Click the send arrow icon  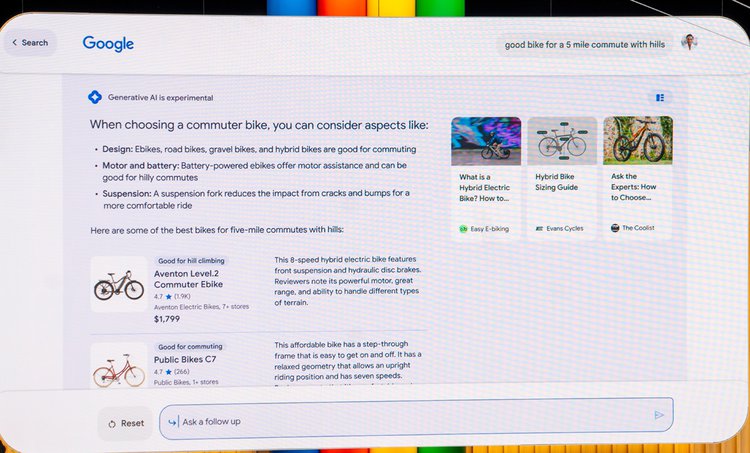pos(659,415)
